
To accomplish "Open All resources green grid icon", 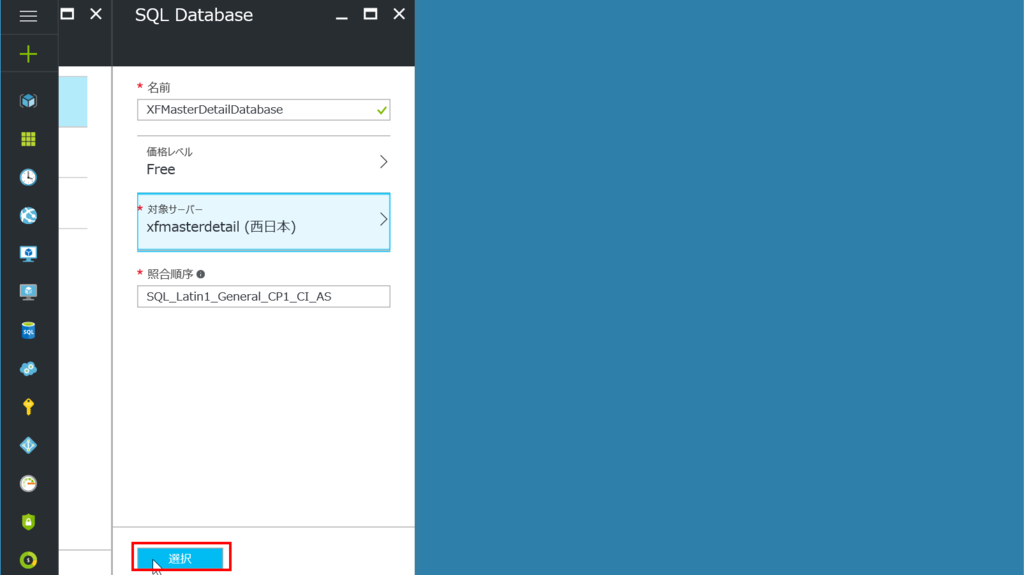I will click(x=28, y=139).
